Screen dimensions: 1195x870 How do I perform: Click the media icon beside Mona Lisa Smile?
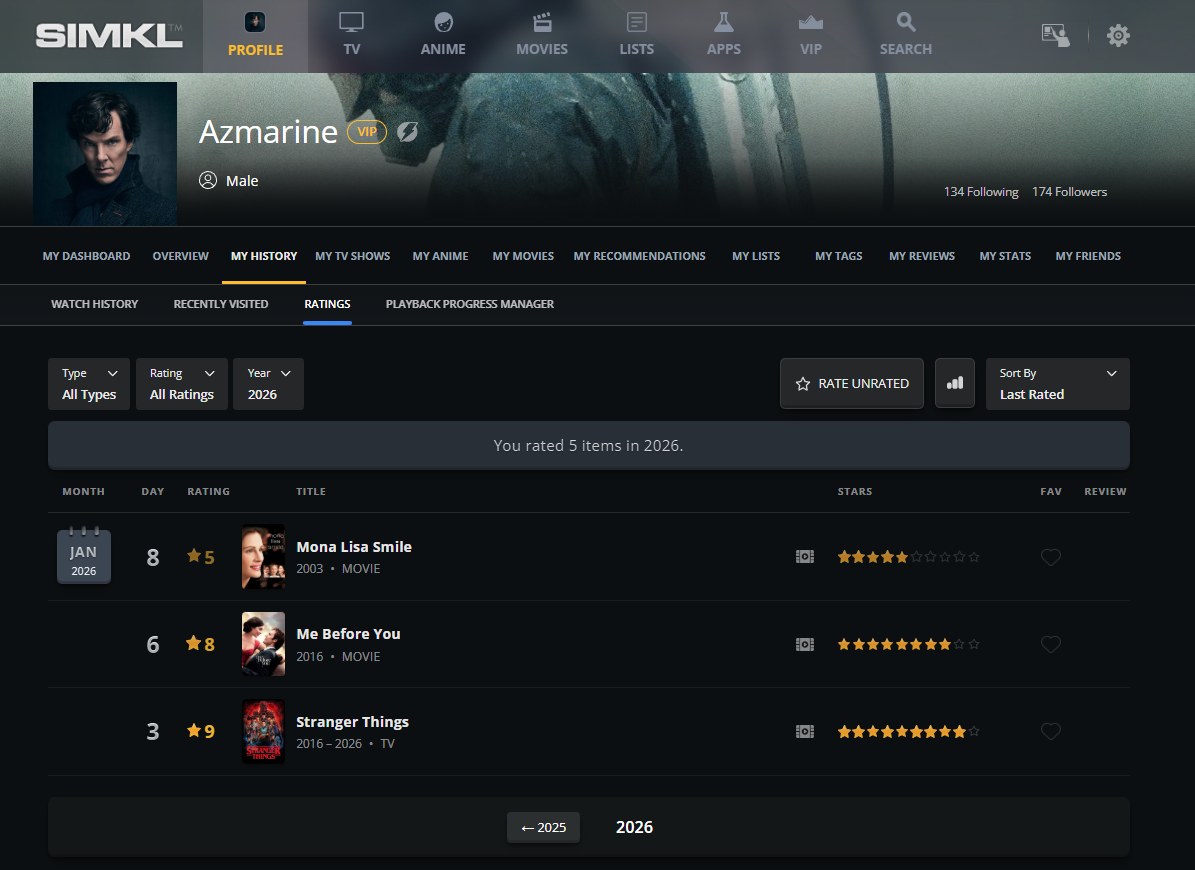point(805,557)
